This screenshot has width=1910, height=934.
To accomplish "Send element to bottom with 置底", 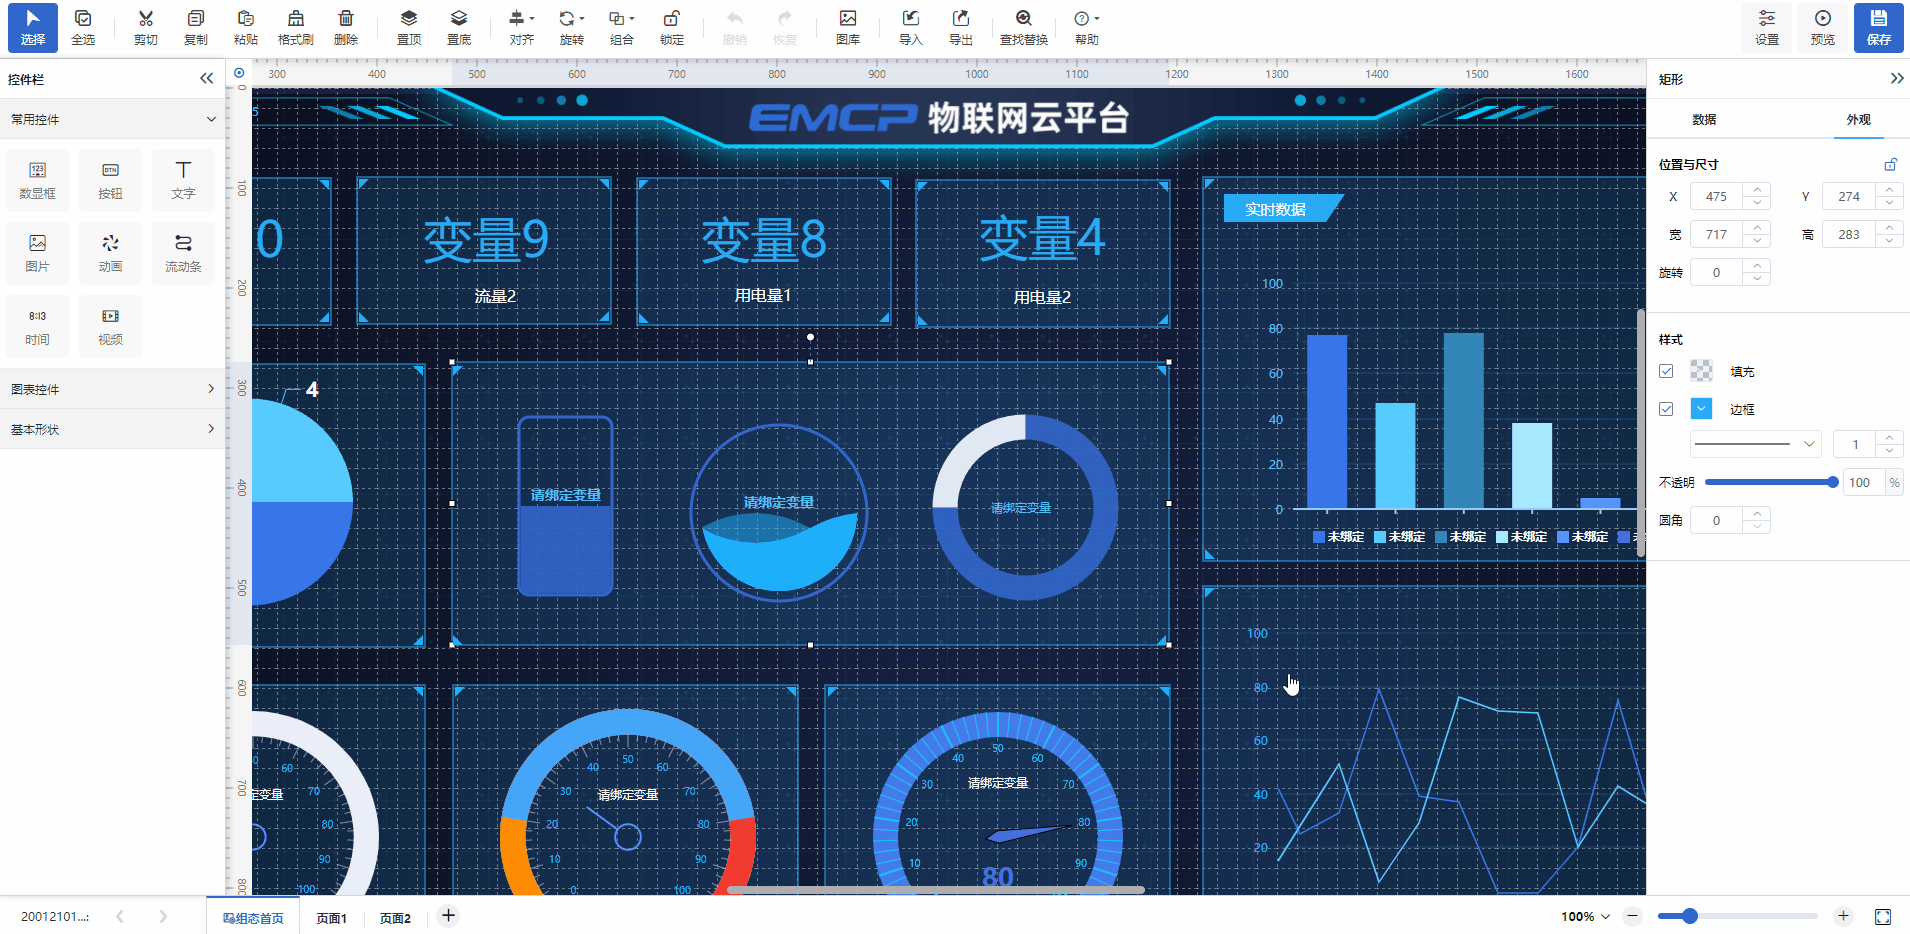I will [x=459, y=27].
